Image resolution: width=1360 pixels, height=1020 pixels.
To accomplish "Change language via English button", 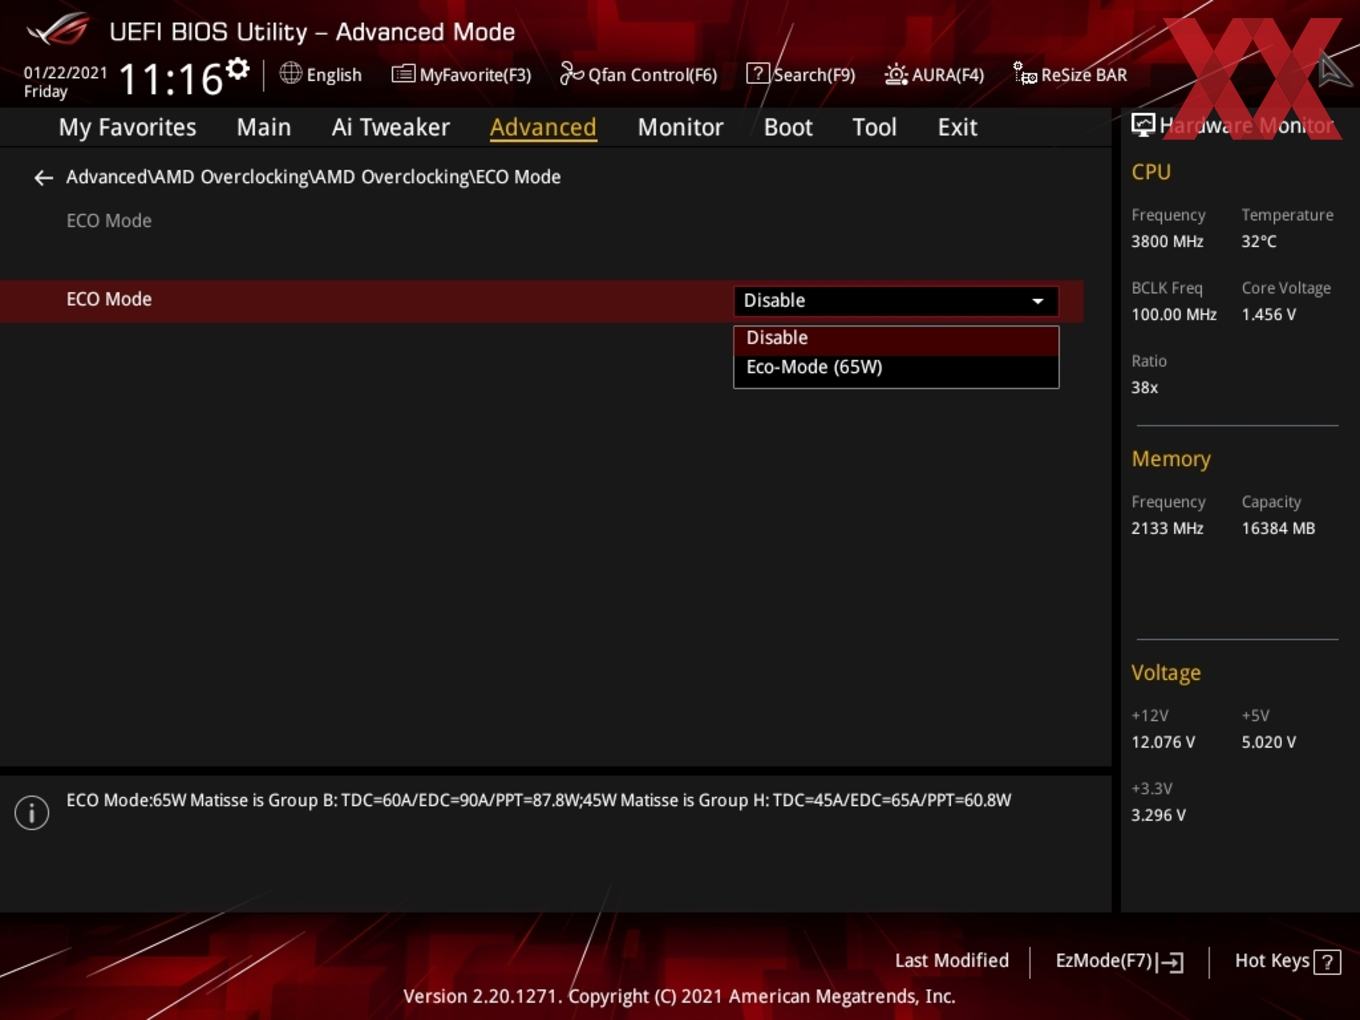I will click(321, 74).
